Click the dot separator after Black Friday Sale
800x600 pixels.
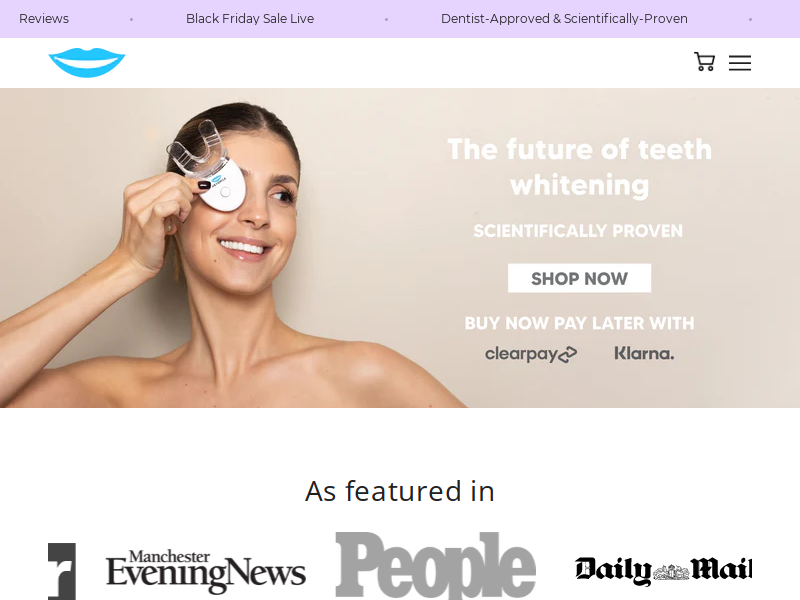click(386, 19)
